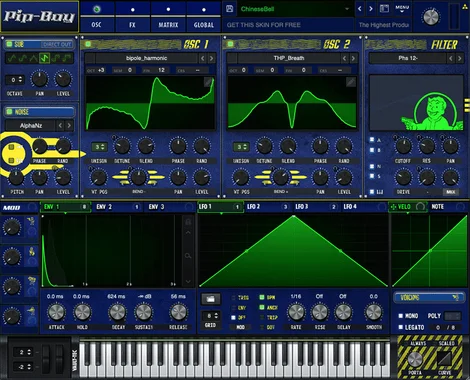The width and height of the screenshot is (470, 380).
Task: Enable filter routing checkbox B
Action: click(x=372, y=150)
